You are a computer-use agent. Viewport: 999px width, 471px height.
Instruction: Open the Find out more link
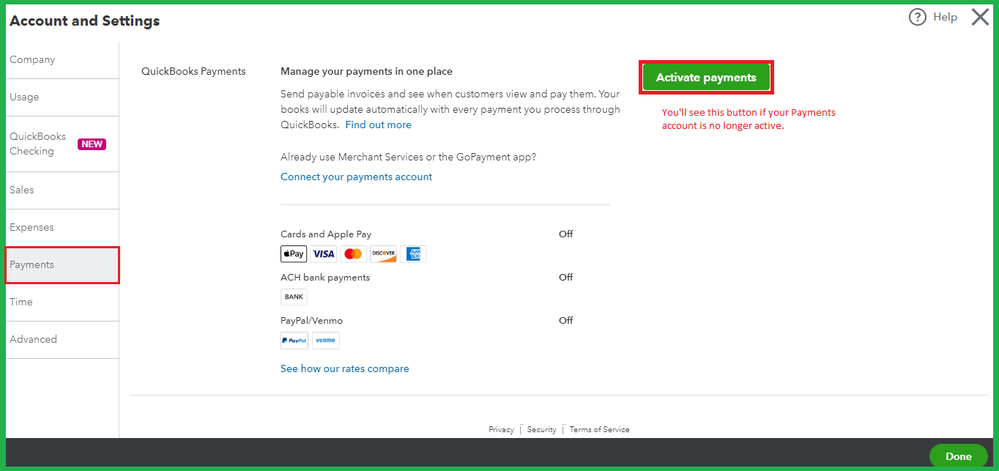tap(378, 125)
